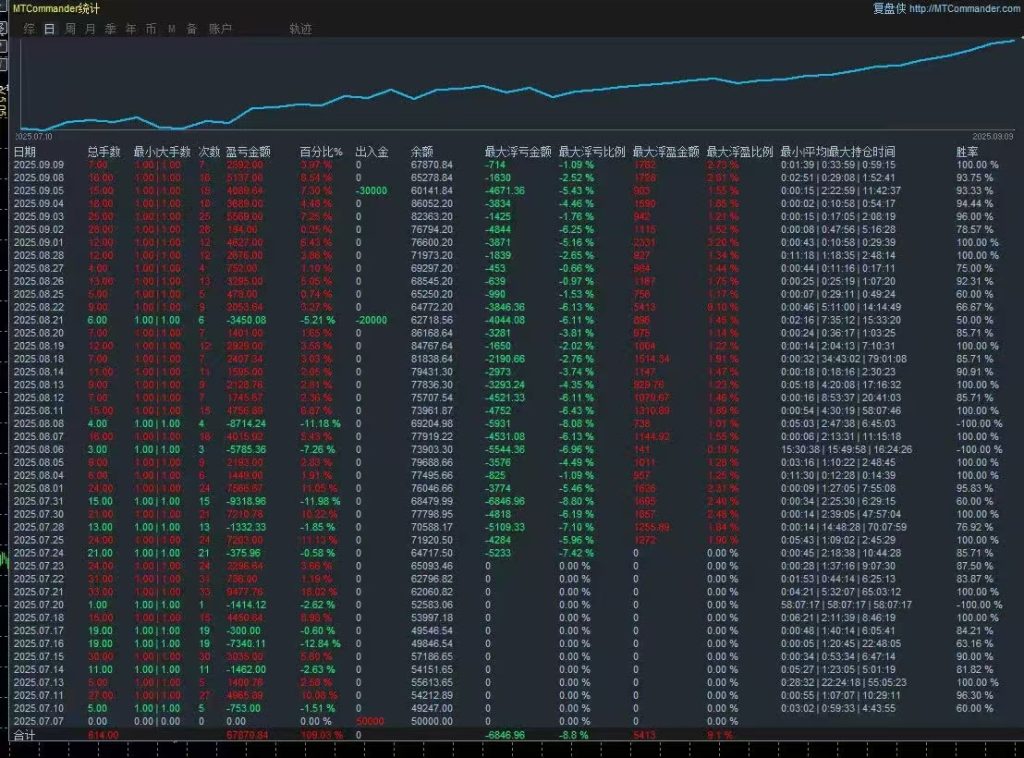
Task: Select the 年 (yearly) period tab
Action: (130, 29)
